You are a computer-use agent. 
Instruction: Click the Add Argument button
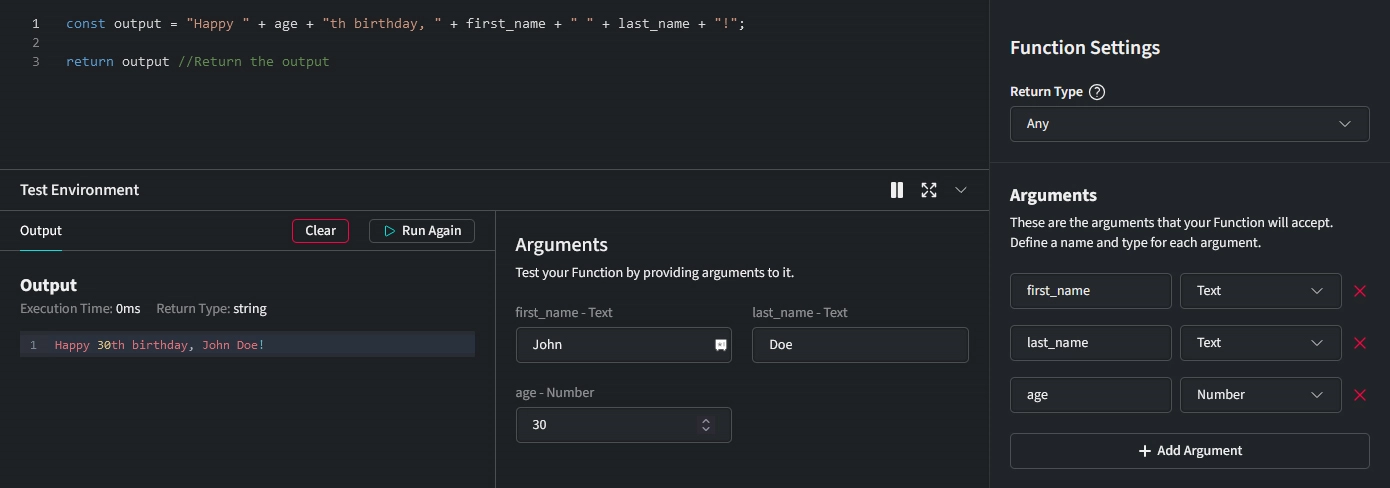[1190, 451]
